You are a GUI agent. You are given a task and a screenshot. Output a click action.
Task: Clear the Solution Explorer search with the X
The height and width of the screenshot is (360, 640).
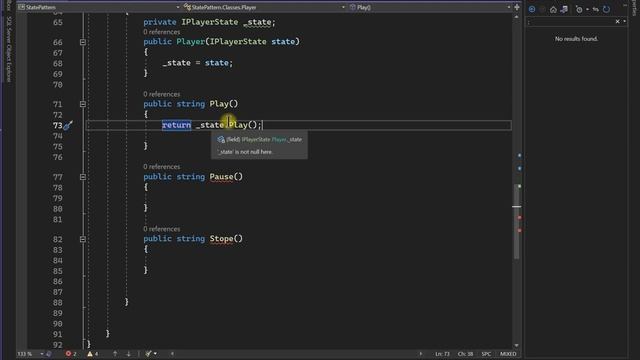coord(618,22)
